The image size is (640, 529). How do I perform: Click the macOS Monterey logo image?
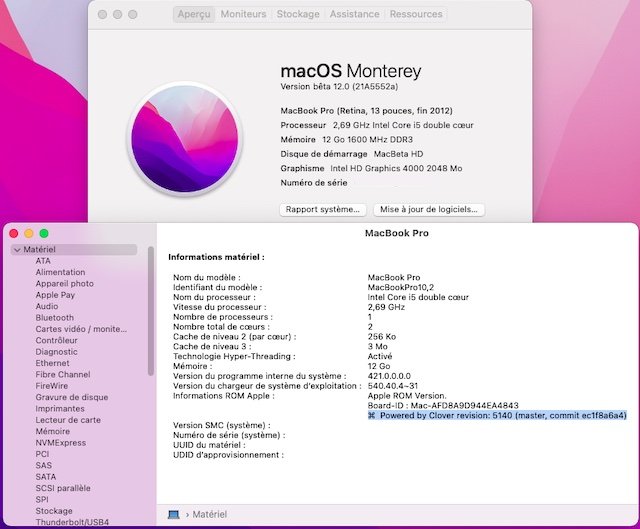pos(185,139)
